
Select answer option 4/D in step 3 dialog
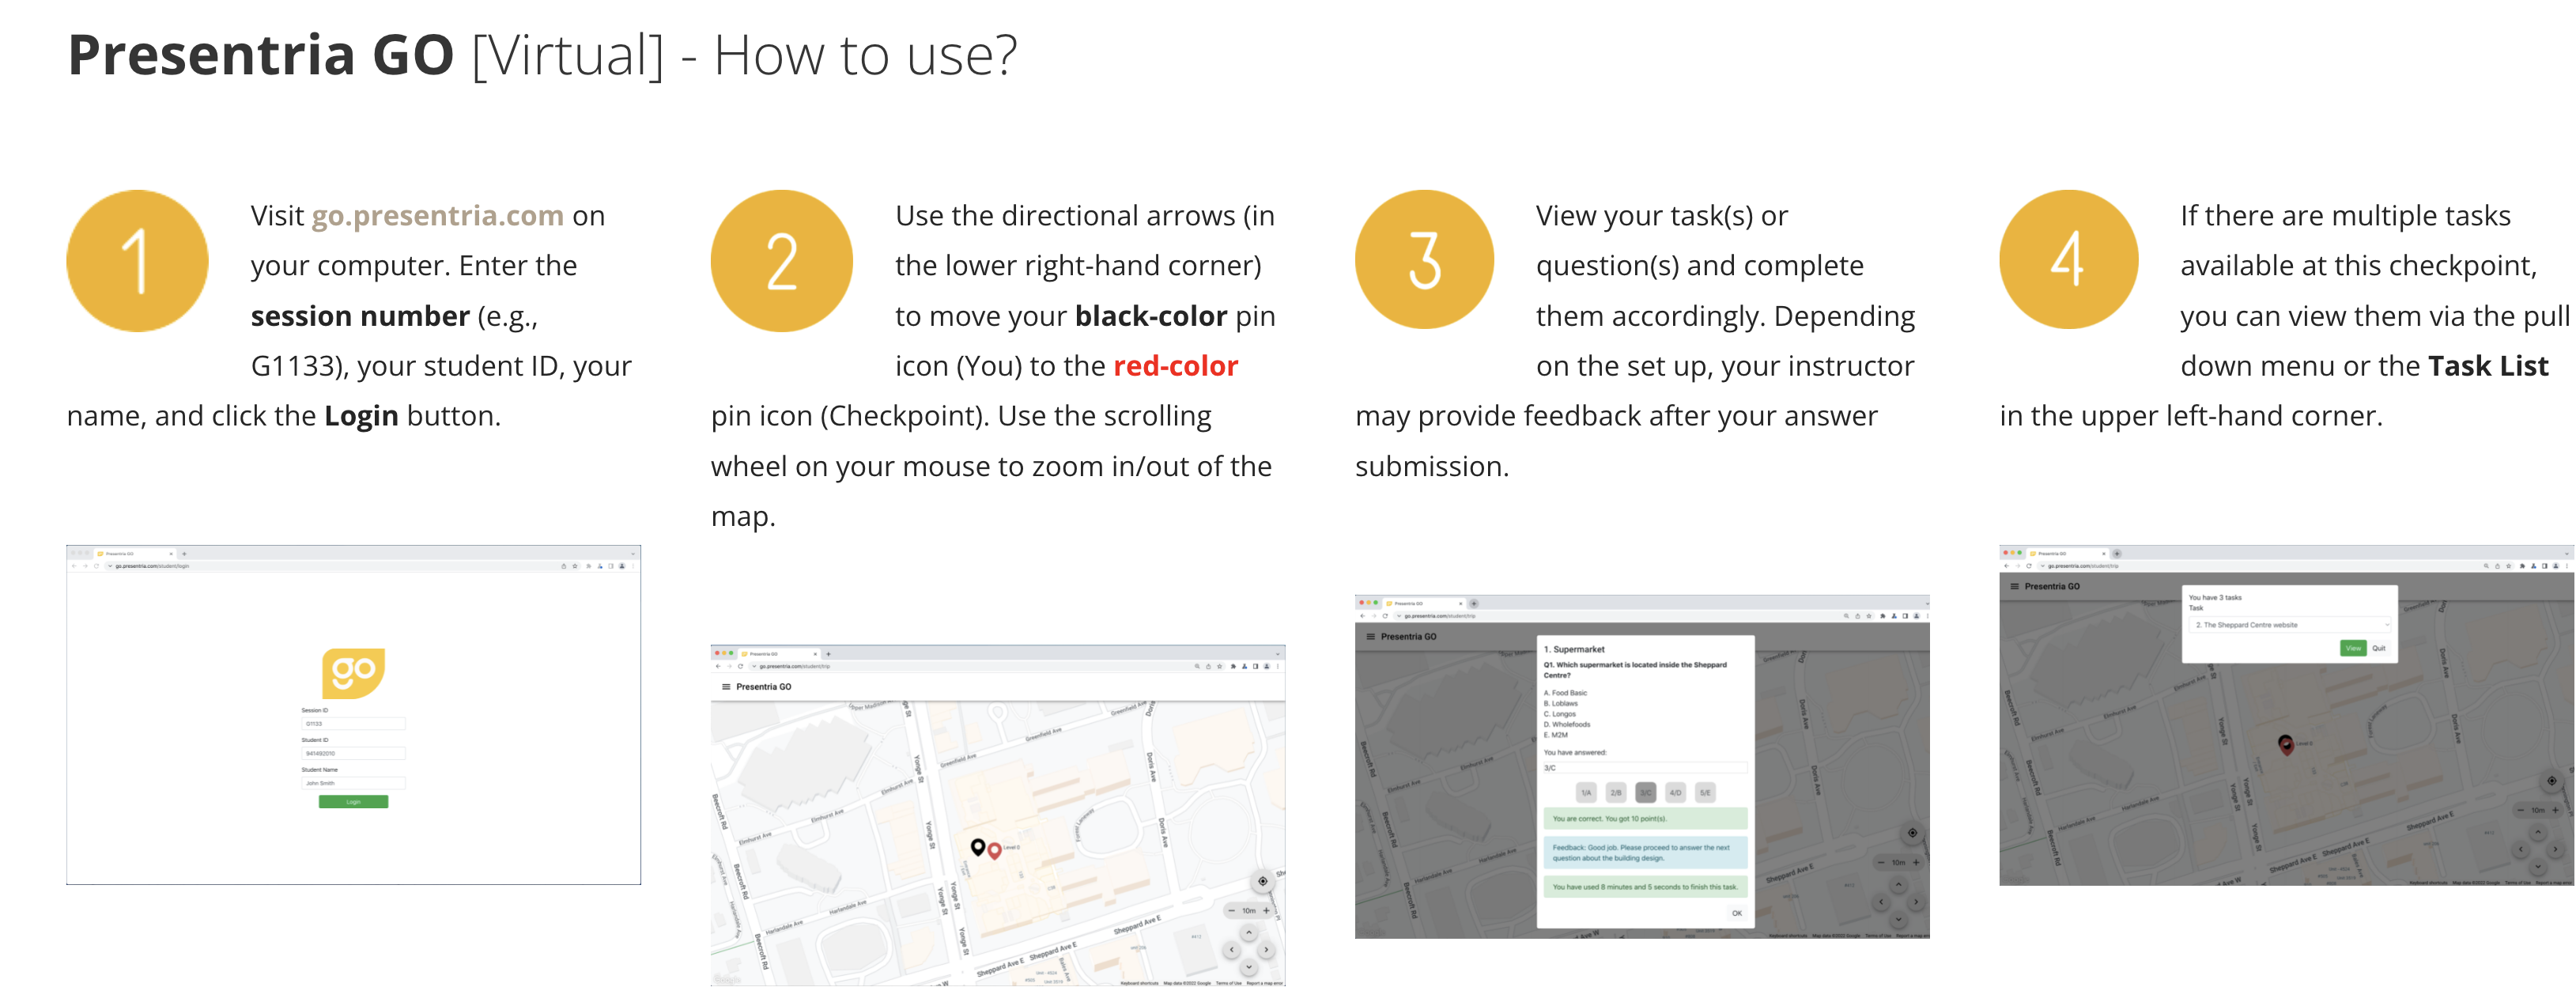pyautogui.click(x=1675, y=793)
